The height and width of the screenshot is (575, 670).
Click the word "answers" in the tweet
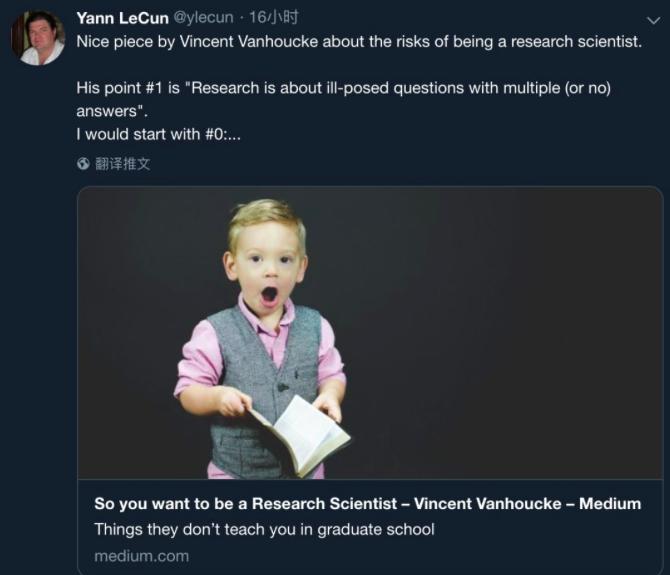pos(104,111)
